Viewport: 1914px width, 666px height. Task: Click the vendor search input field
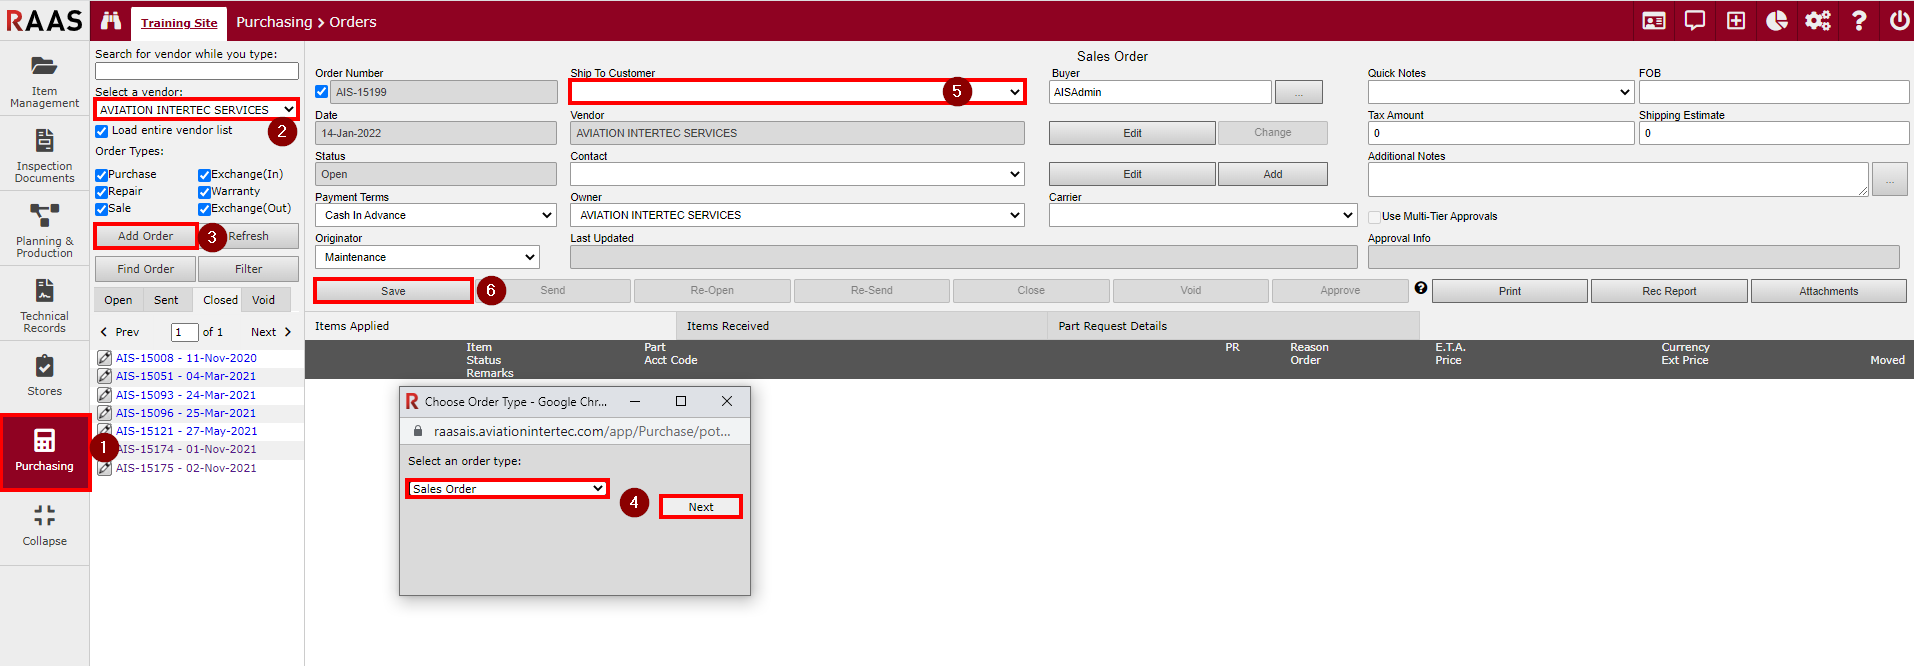point(197,71)
